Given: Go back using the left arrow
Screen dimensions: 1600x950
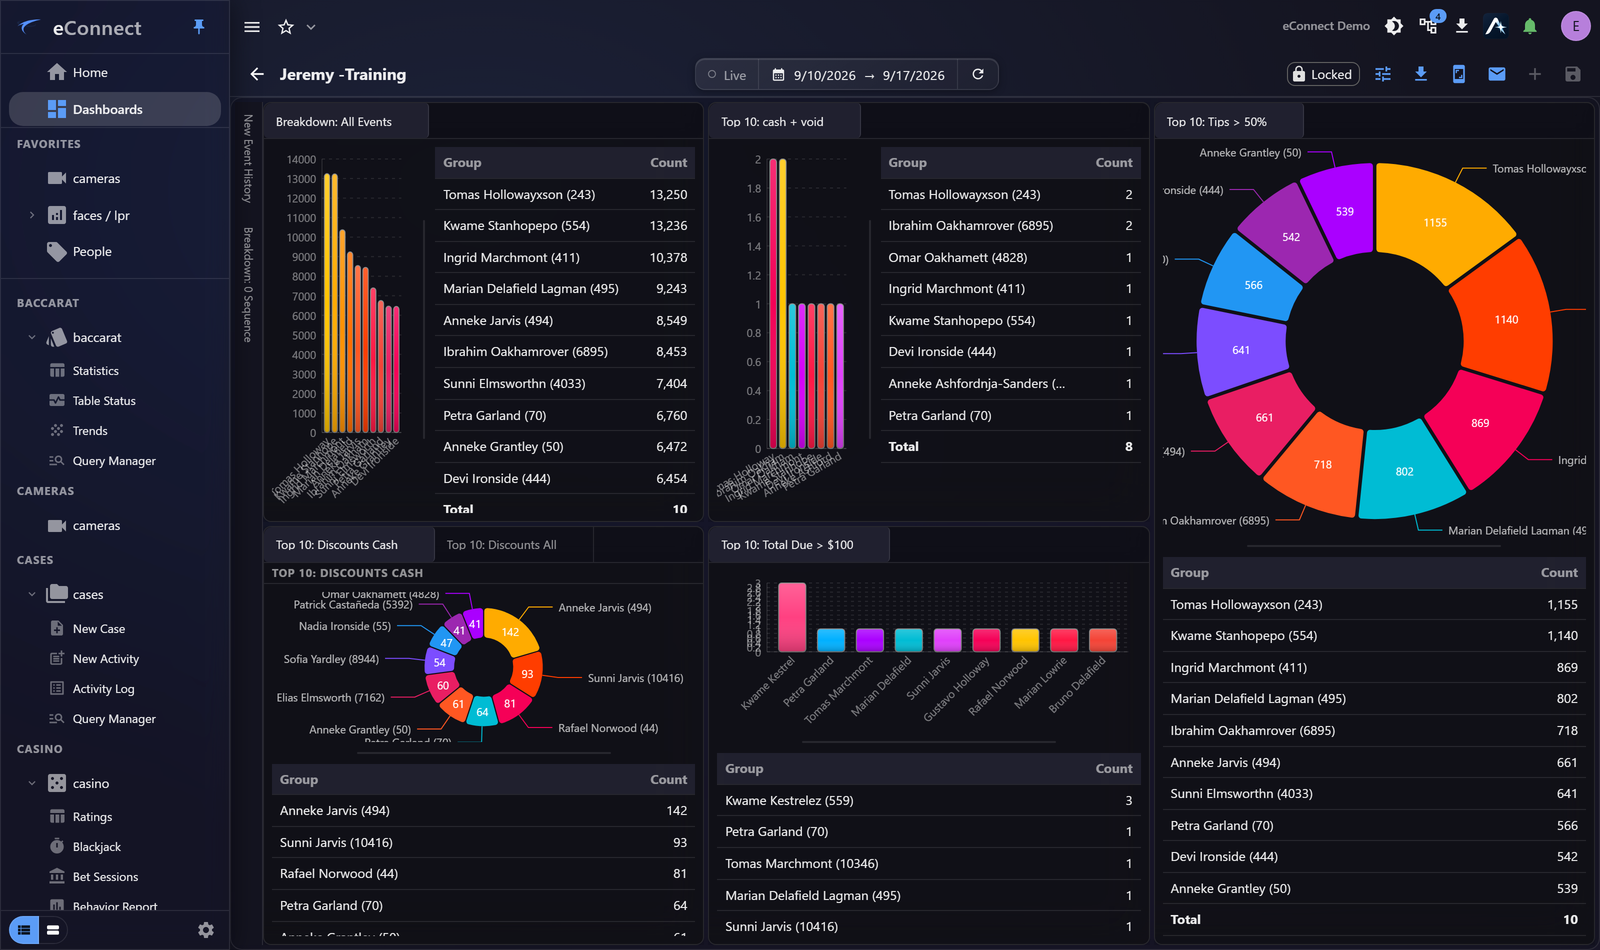Looking at the screenshot, I should click(257, 74).
